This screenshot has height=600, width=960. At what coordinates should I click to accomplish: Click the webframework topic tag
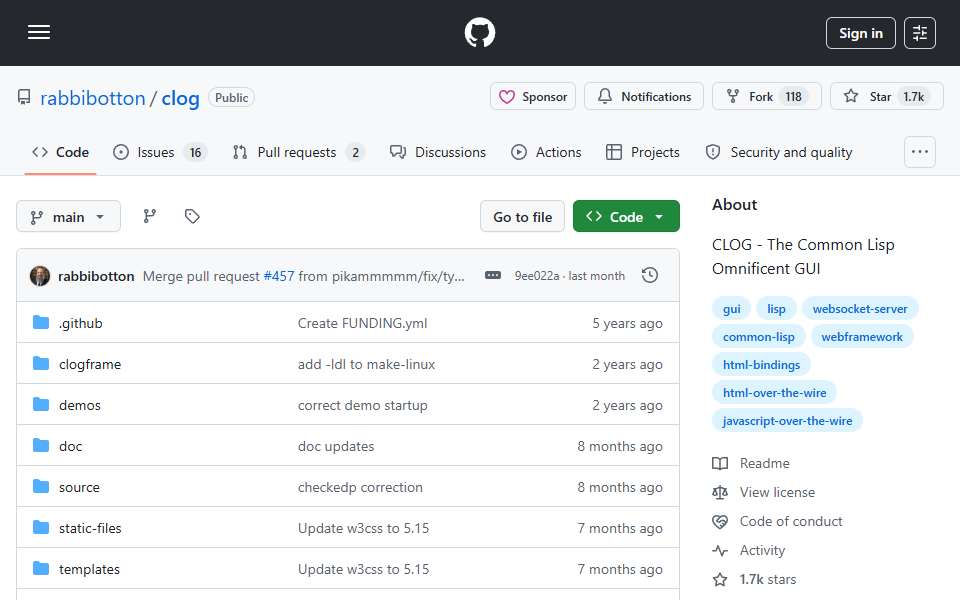[862, 337]
